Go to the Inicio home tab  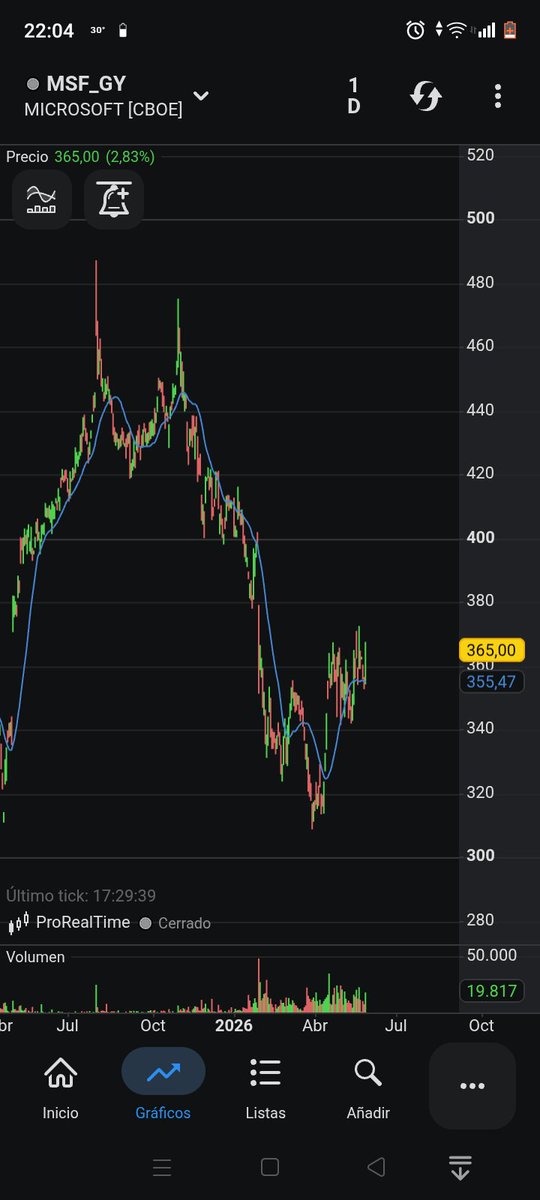point(61,1088)
